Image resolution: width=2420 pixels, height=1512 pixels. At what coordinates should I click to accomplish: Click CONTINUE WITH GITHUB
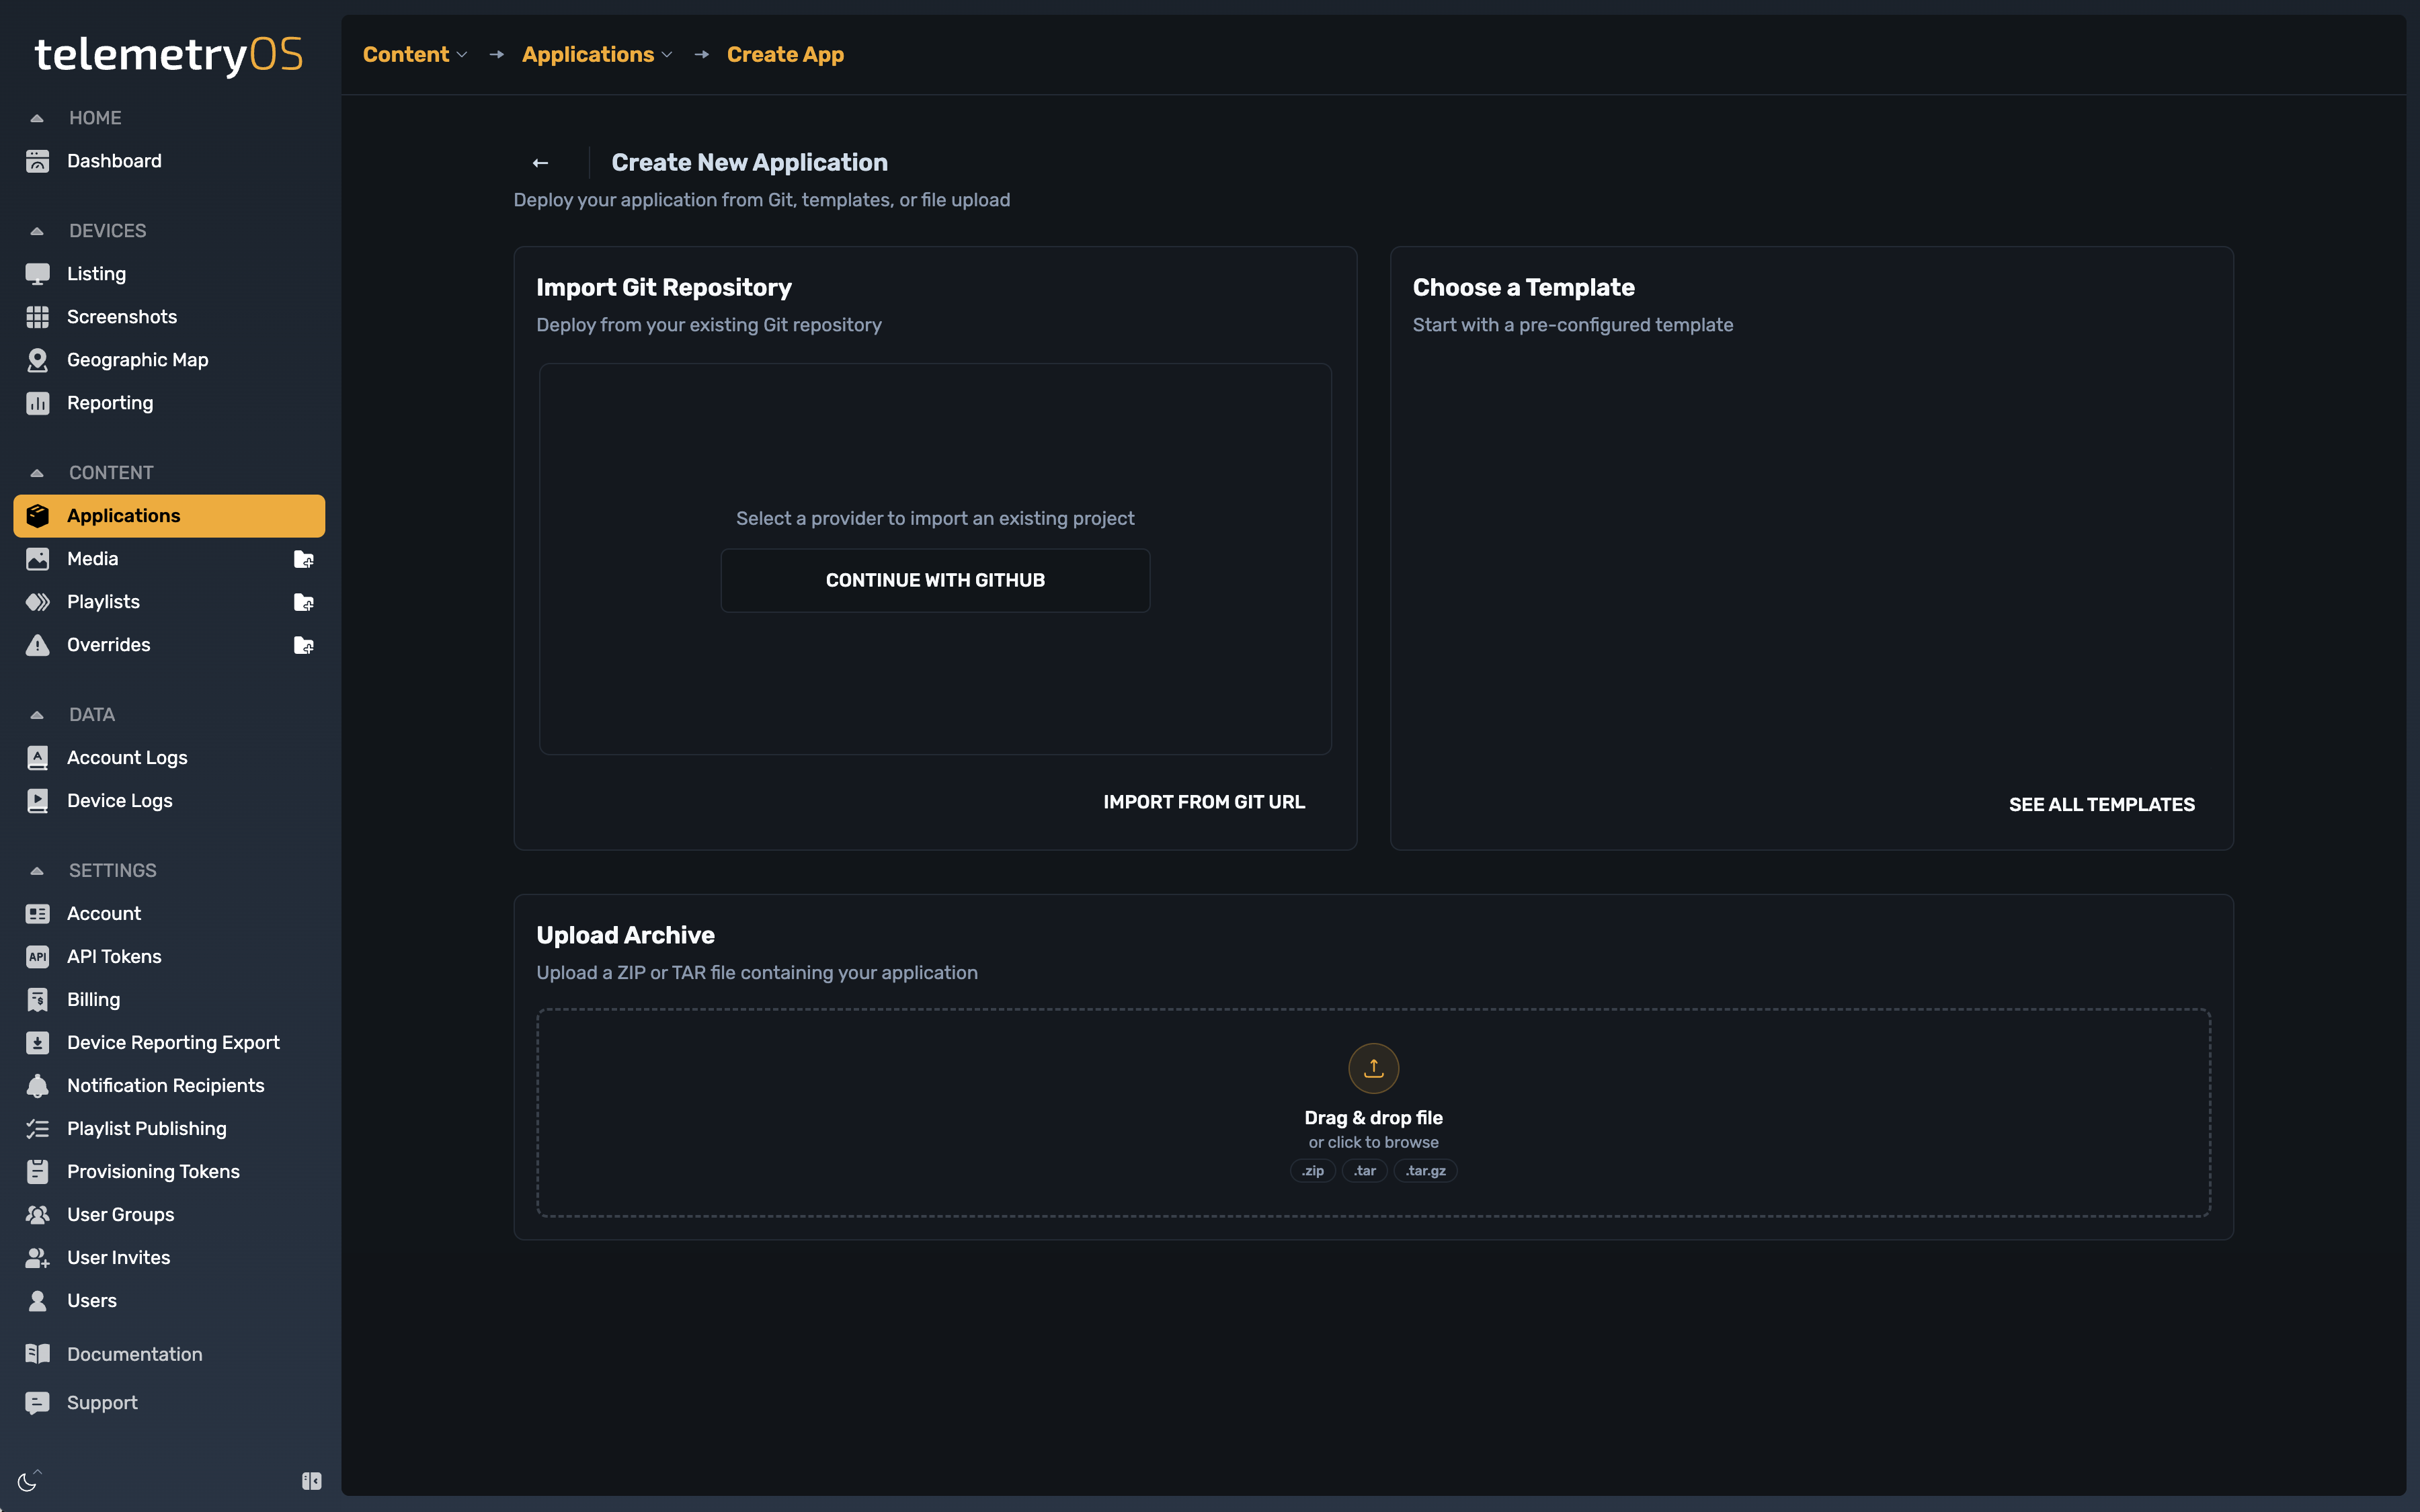[934, 580]
